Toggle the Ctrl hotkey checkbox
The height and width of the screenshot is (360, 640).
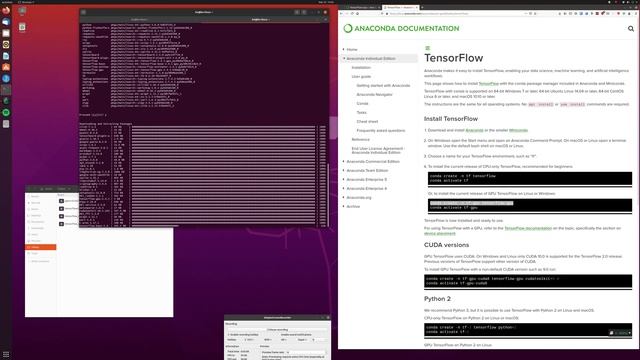(x=248, y=340)
